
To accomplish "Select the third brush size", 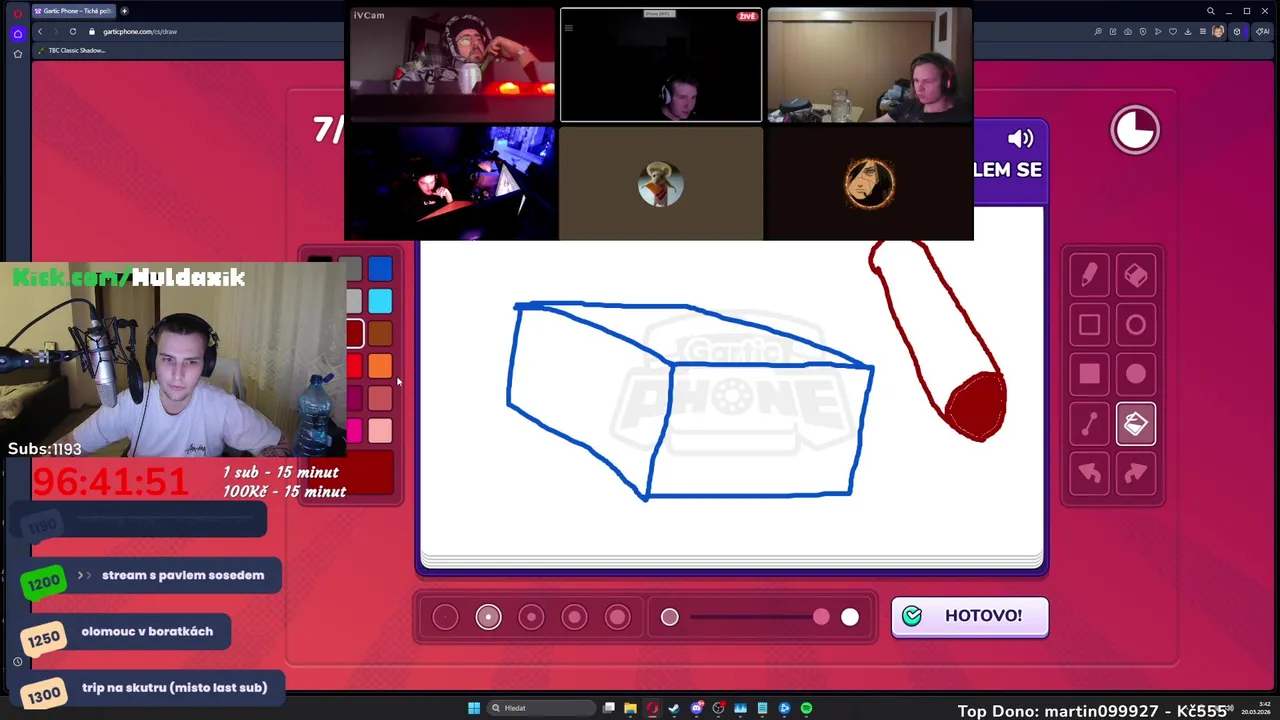I will pos(531,617).
